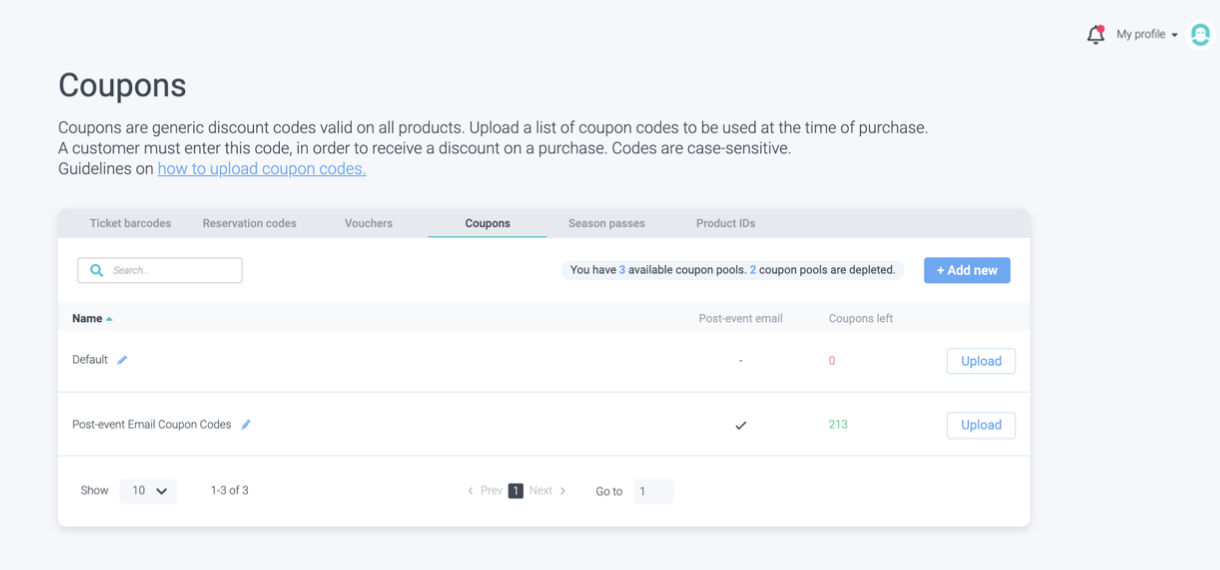
Task: Click the Go to page input
Action: pos(653,491)
